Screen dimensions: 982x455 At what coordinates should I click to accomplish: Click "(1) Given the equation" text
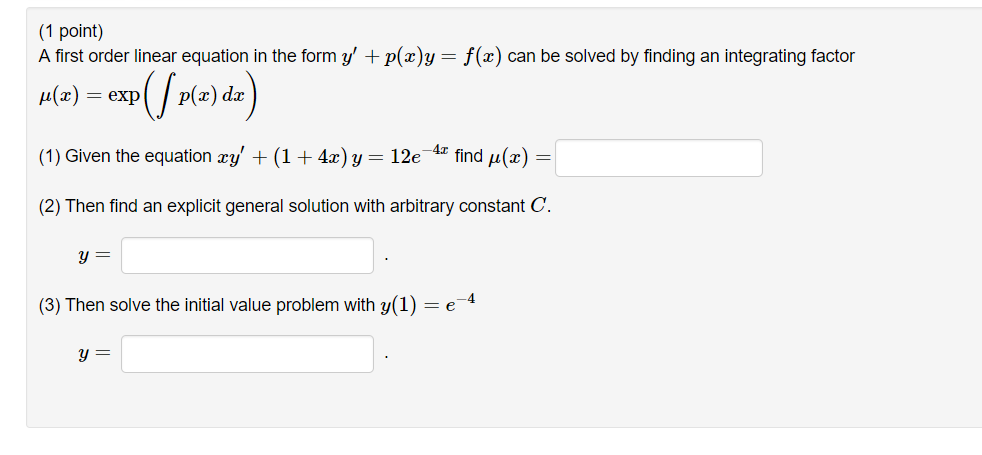(x=125, y=156)
